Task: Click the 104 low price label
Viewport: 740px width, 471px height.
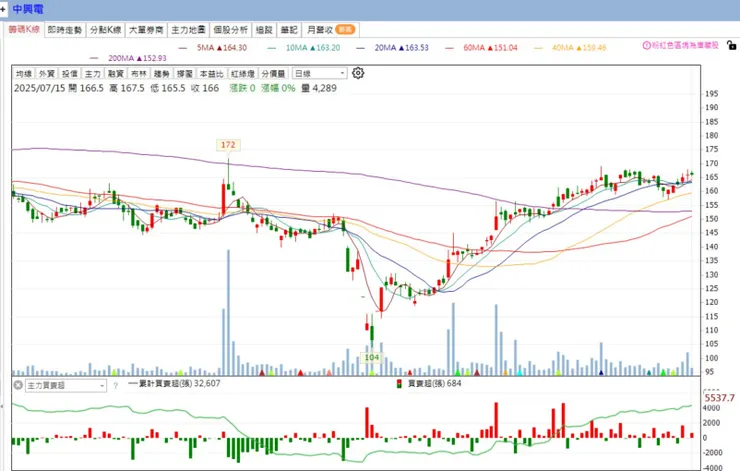Action: pos(372,357)
